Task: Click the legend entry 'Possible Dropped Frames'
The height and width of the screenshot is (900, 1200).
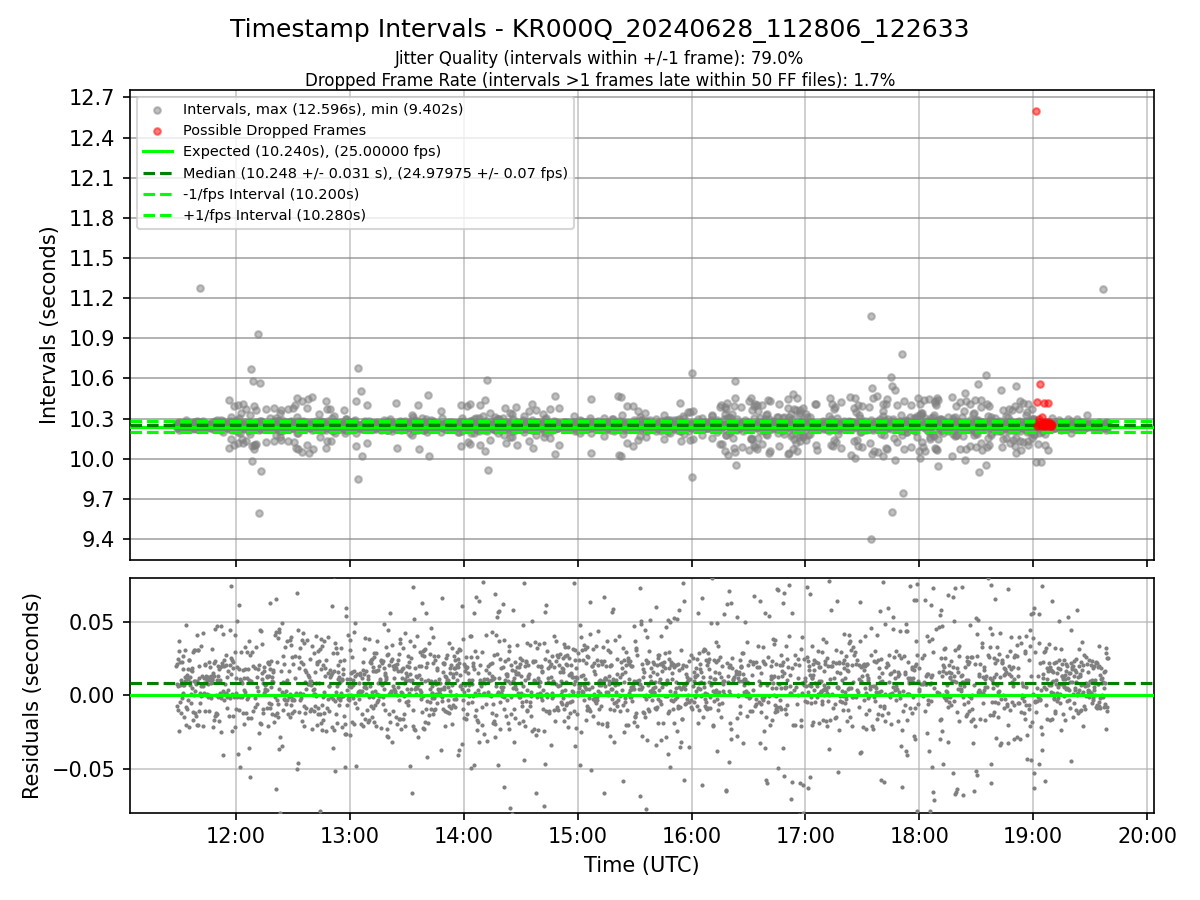Action: pos(274,130)
